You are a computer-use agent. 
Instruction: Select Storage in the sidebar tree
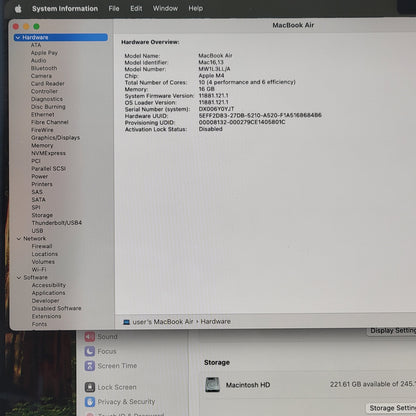tap(42, 215)
